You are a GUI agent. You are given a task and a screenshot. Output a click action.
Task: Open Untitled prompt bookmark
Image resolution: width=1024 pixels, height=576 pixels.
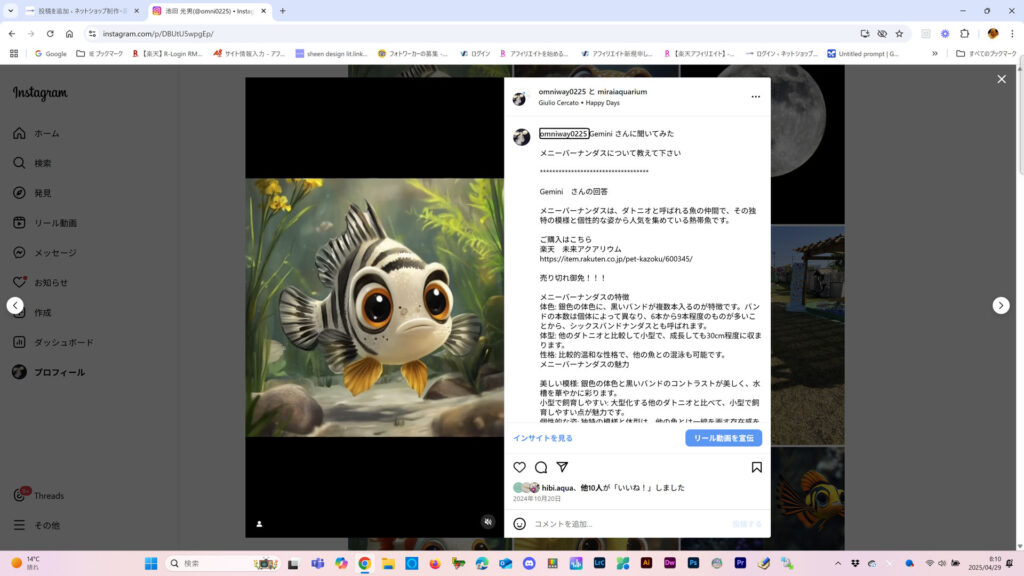point(863,54)
